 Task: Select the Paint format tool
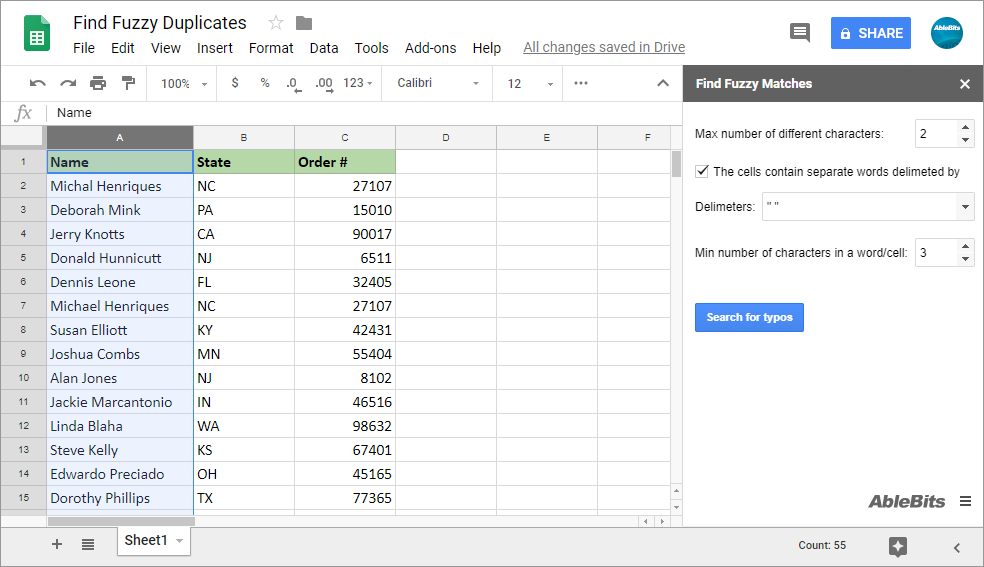click(x=128, y=83)
